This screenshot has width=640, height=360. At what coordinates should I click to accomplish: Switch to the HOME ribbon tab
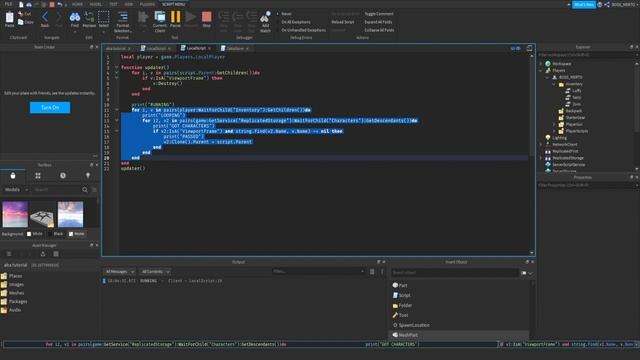click(77, 4)
